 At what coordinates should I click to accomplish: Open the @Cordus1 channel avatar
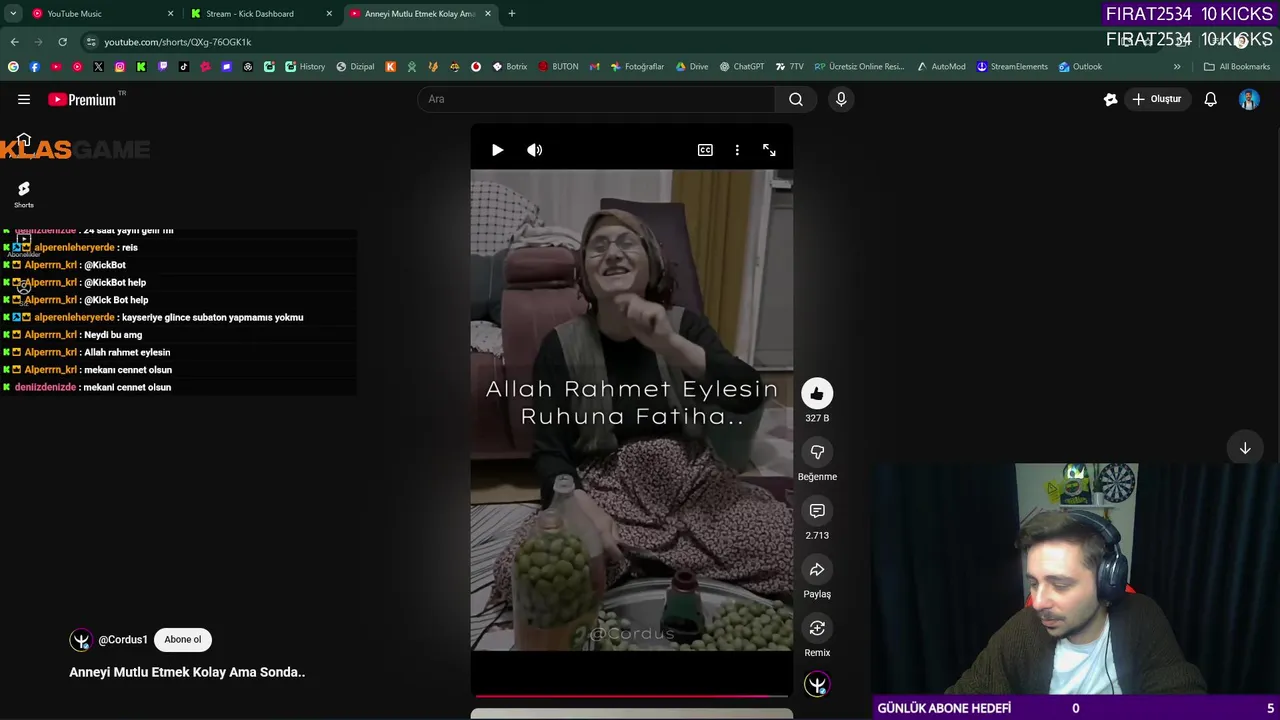[81, 640]
